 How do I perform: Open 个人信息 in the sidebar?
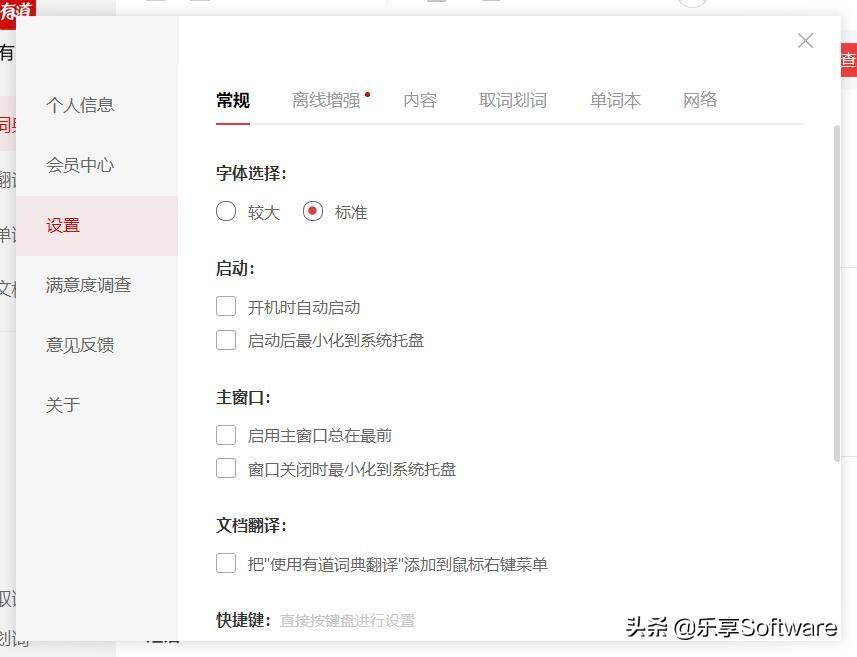point(80,105)
